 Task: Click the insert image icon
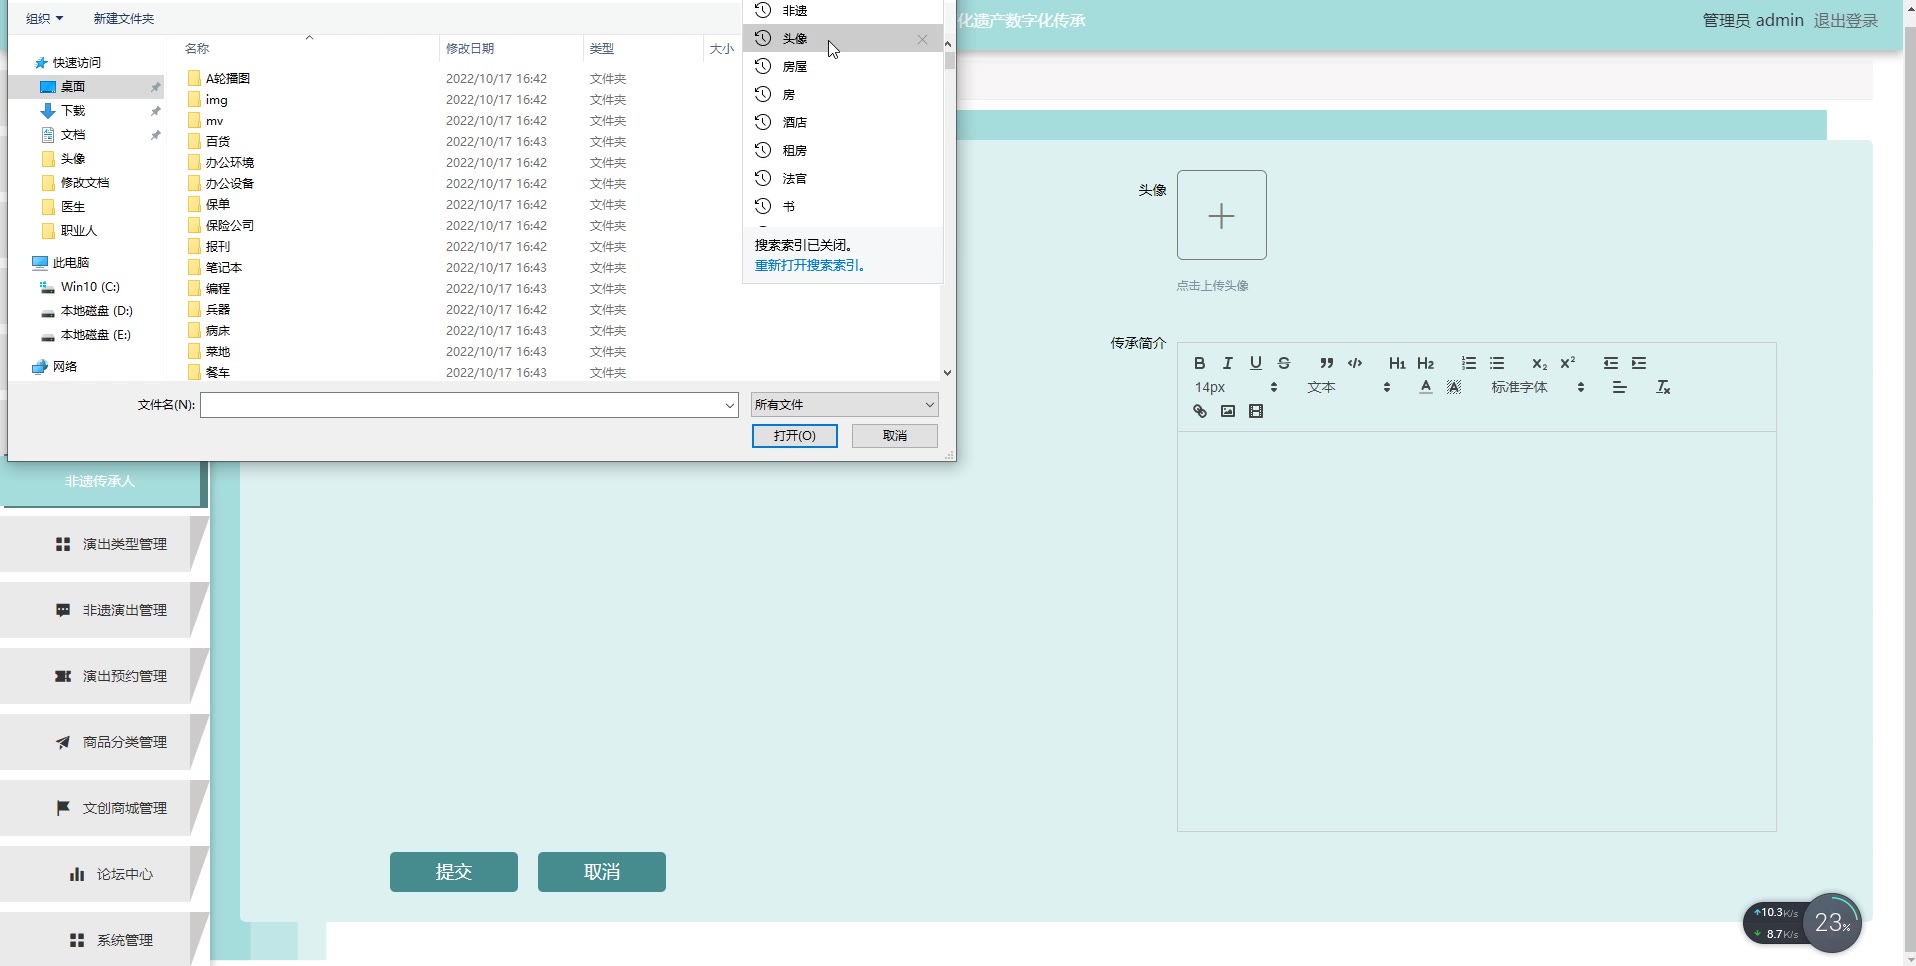tap(1227, 411)
